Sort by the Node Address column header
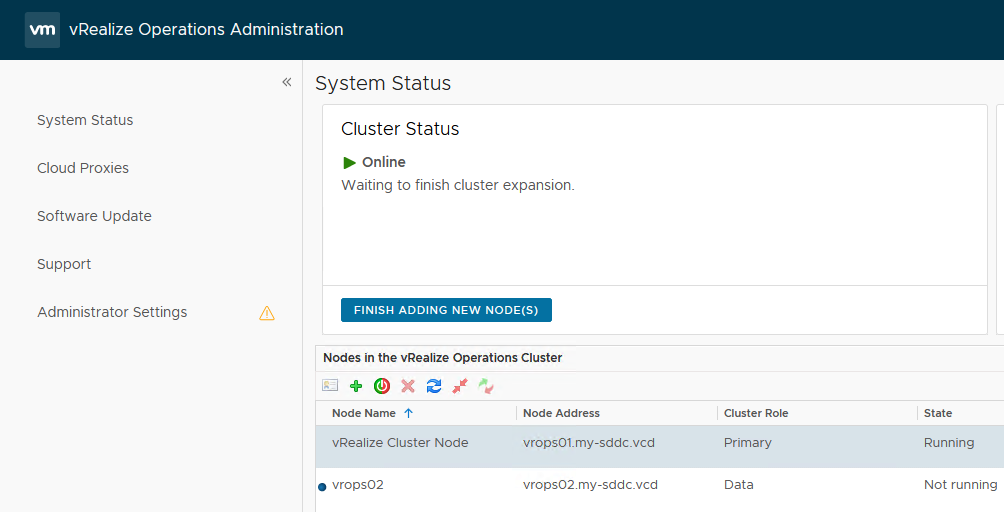Screen dimensions: 1004x512 click(x=561, y=413)
